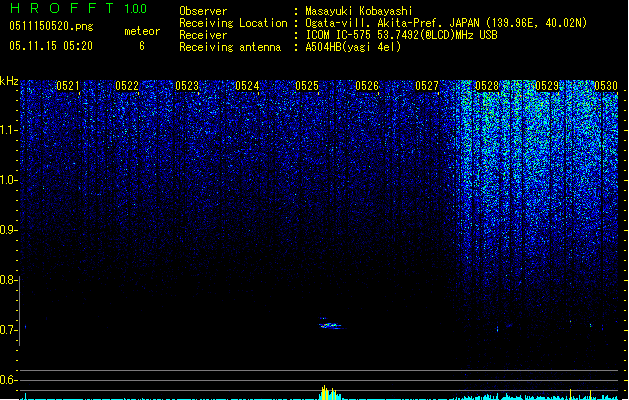Screen dimensions: 629x400
Task: Click the HROFFT 1.0.0 title text
Action: [78, 8]
